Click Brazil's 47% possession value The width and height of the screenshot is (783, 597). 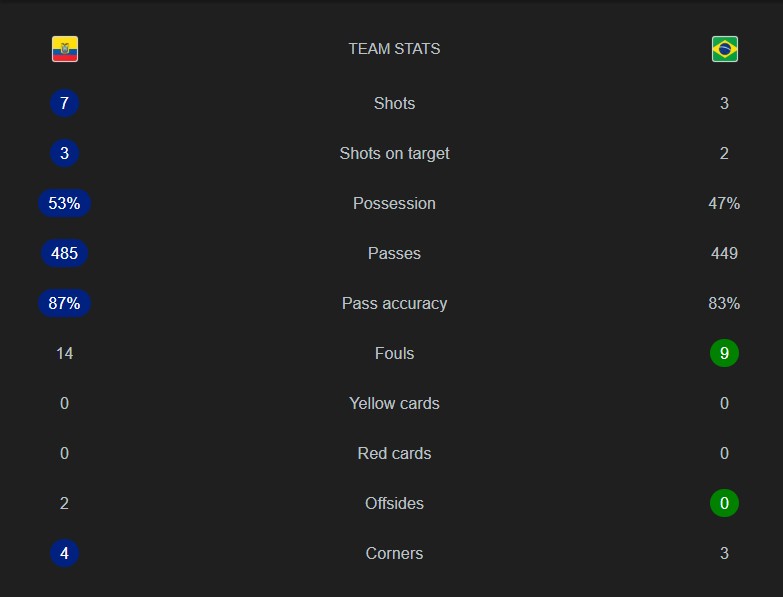tap(724, 203)
